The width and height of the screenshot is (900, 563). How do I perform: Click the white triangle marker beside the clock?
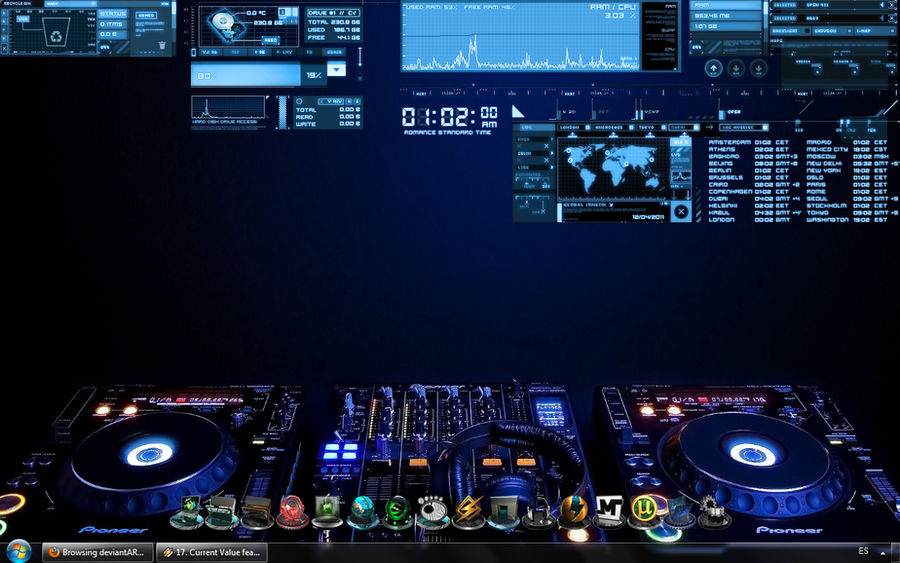517,111
